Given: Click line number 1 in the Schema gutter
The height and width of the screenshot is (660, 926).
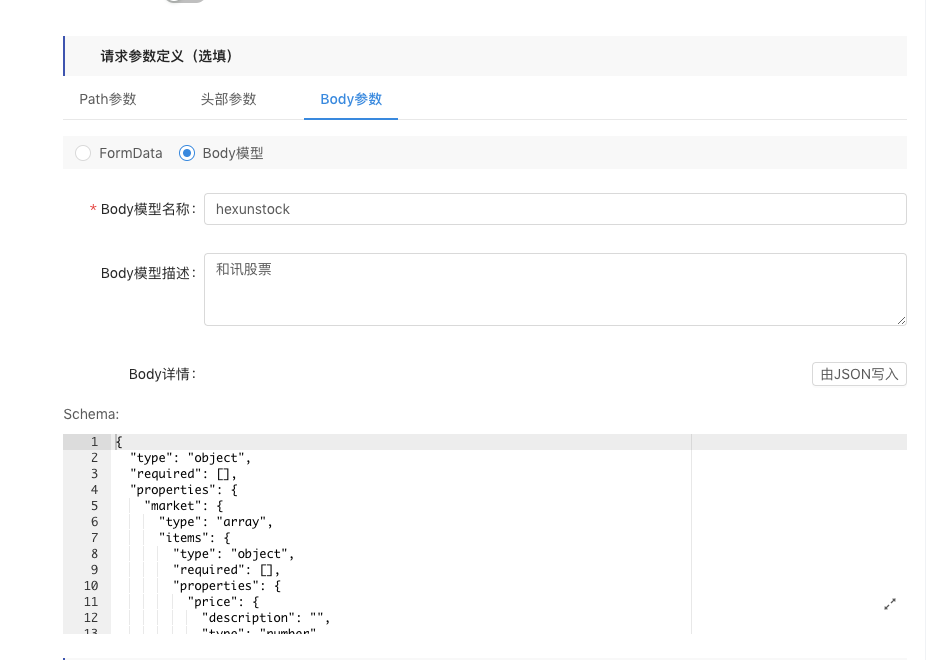Looking at the screenshot, I should coord(94,442).
